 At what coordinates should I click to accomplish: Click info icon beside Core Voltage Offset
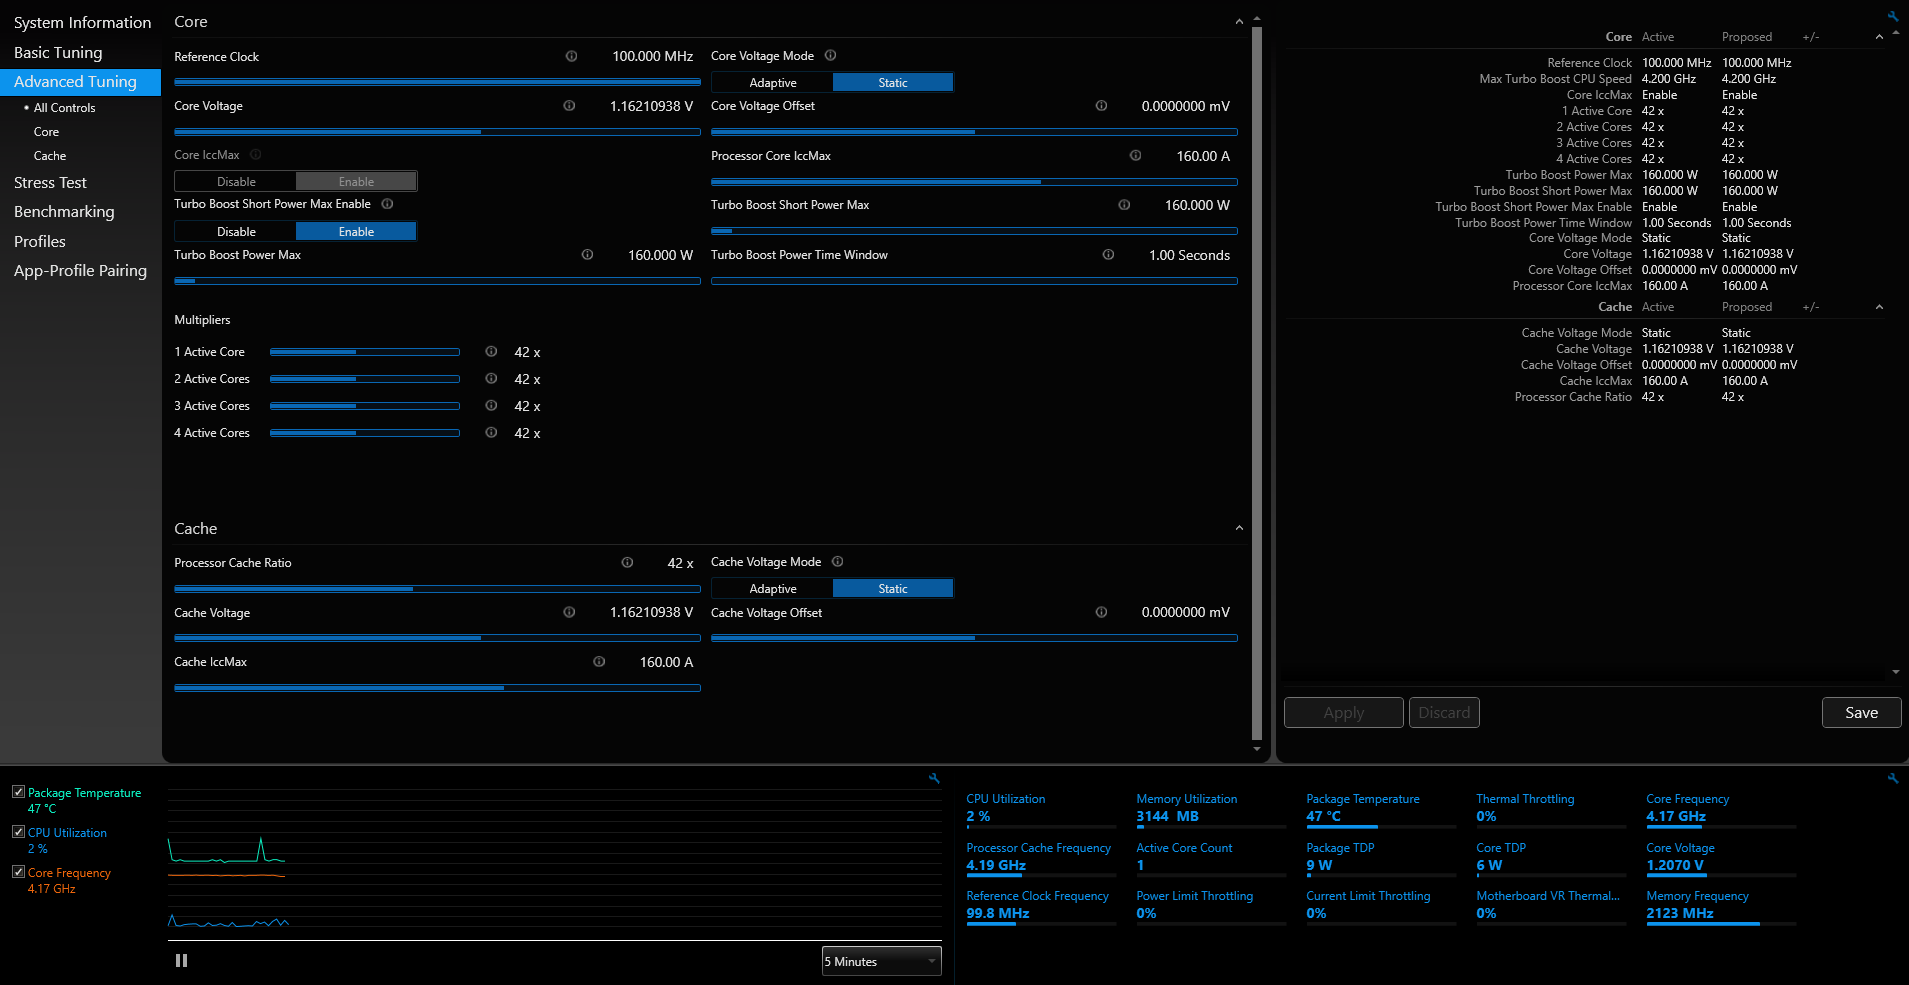click(1101, 105)
